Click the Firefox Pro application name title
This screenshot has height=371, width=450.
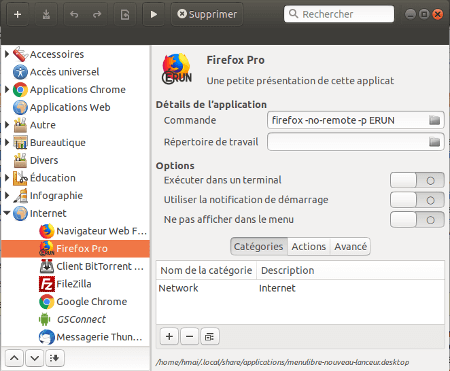coord(235,60)
